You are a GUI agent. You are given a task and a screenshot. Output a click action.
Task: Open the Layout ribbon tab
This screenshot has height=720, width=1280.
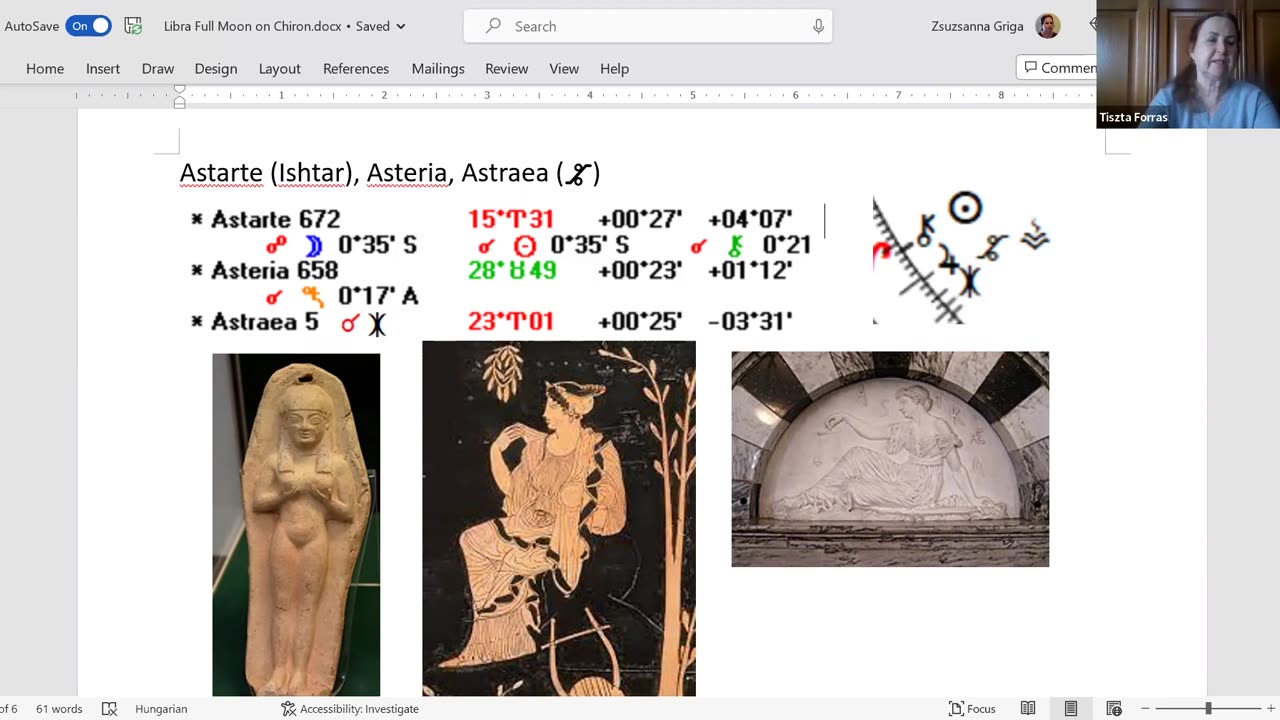tap(280, 68)
